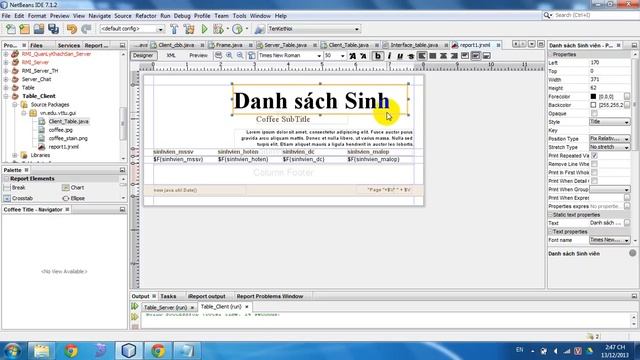Expand the Libraries tree node
Viewport: 640px width, 360px height.
(15, 155)
